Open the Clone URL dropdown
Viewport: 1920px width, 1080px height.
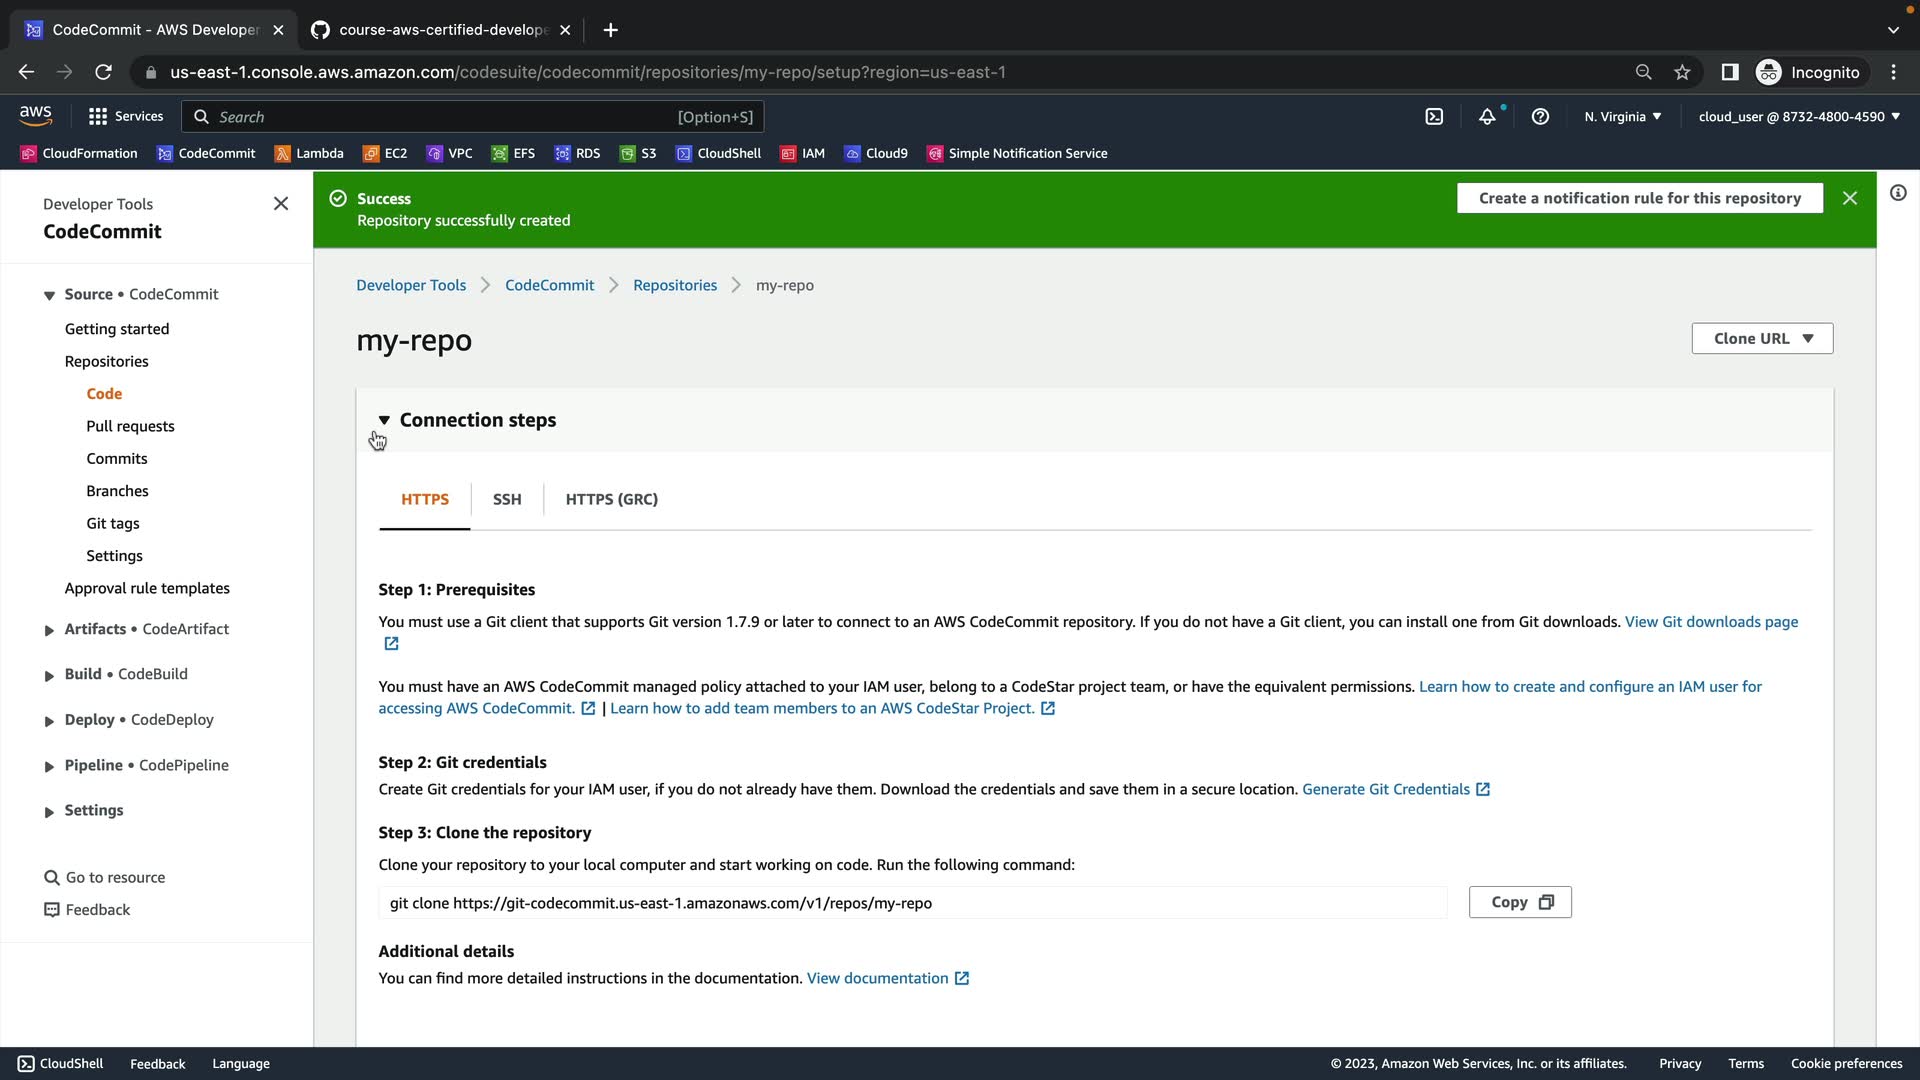pyautogui.click(x=1762, y=338)
